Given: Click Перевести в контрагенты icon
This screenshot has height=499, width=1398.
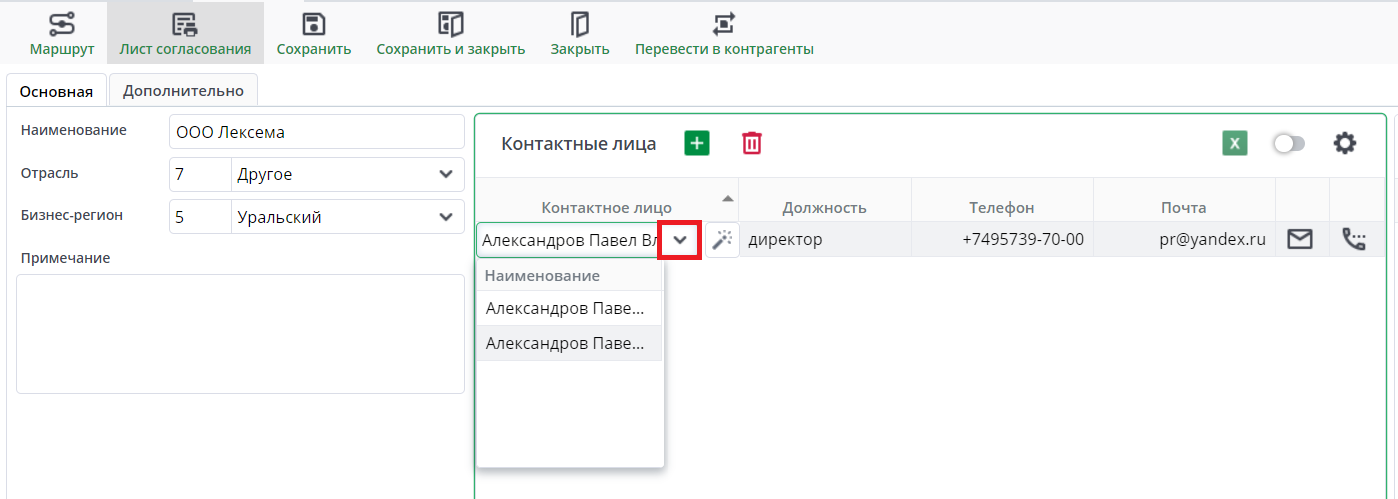Looking at the screenshot, I should tap(724, 25).
